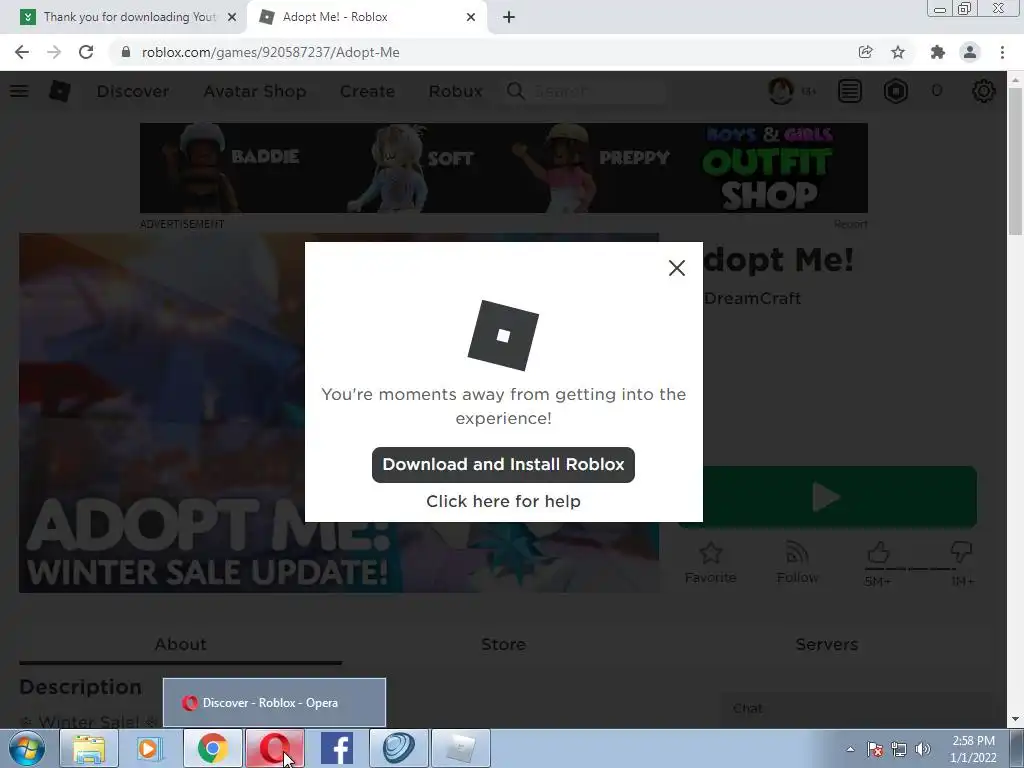Close the Adopt Me! - Roblox tab
1024x768 pixels.
[471, 17]
